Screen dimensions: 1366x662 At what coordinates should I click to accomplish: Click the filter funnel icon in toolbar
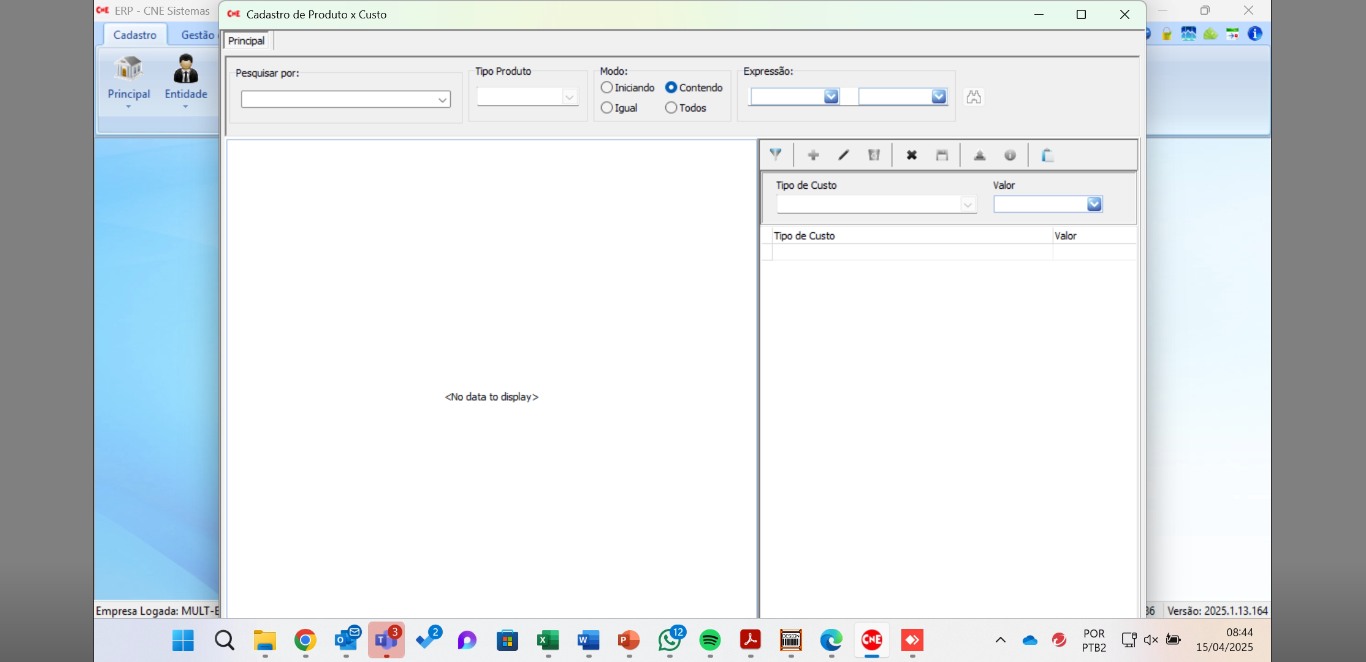click(775, 155)
